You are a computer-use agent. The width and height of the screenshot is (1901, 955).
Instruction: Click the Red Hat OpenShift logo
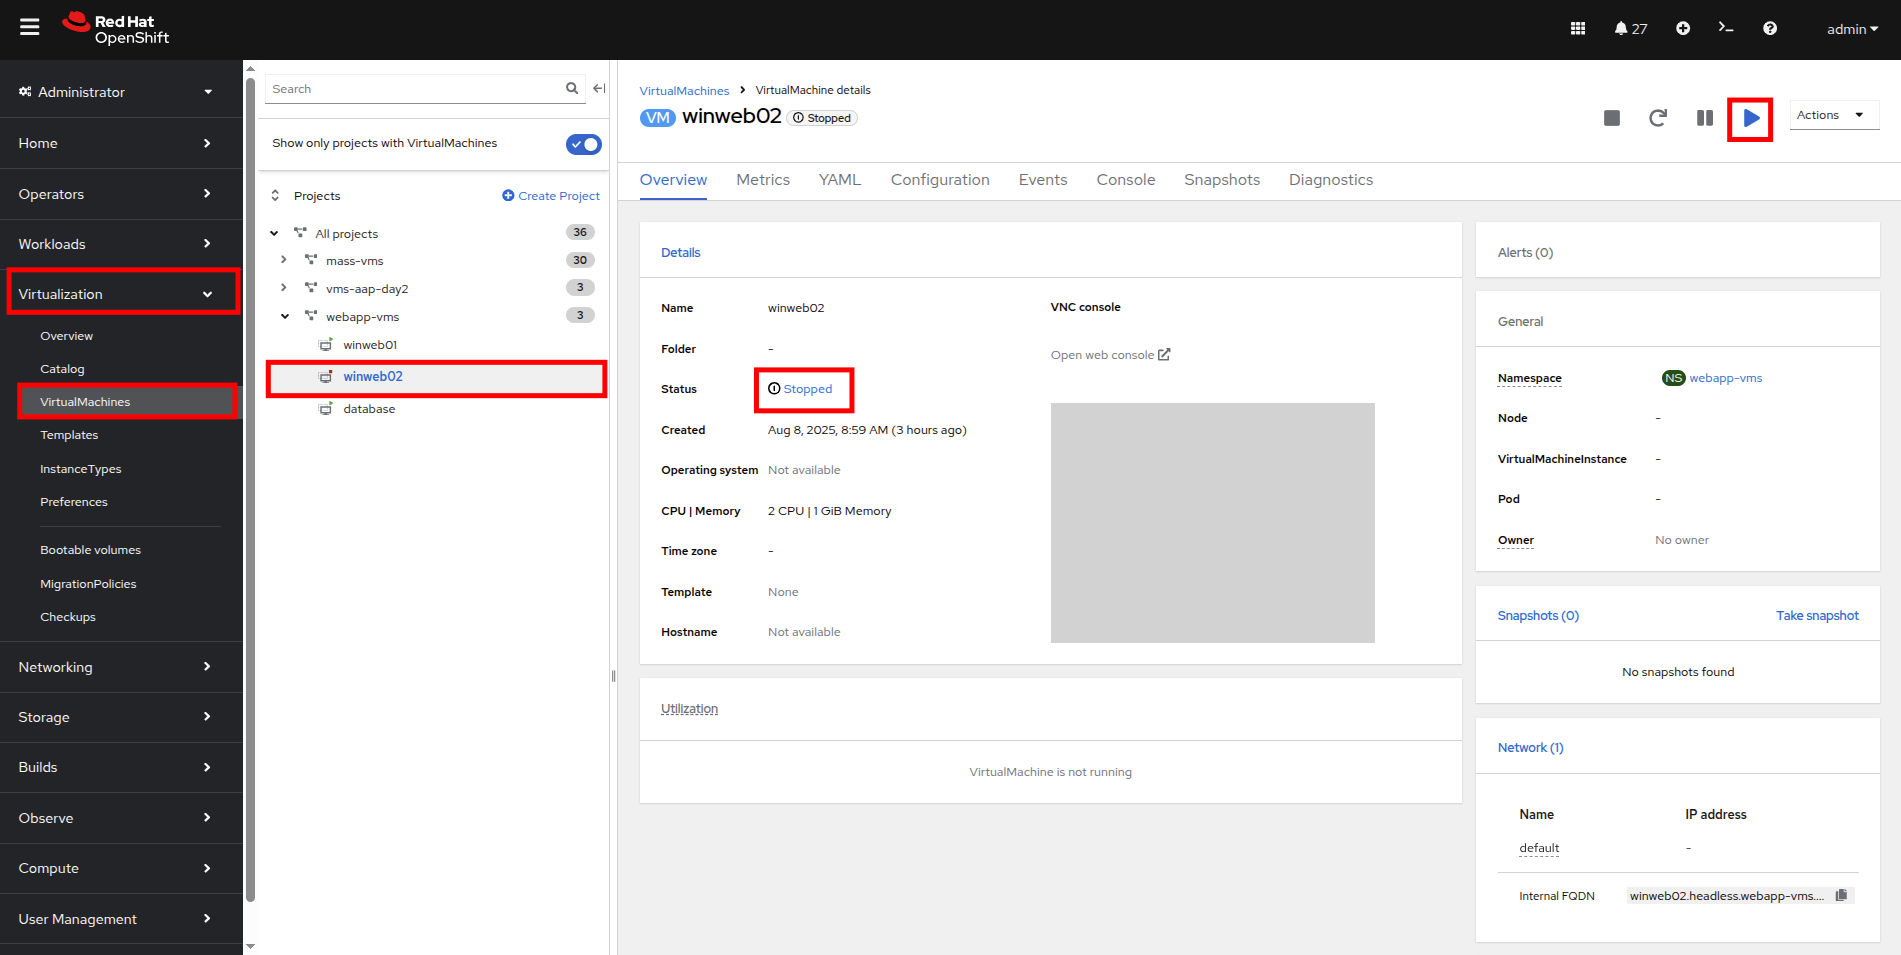[116, 29]
